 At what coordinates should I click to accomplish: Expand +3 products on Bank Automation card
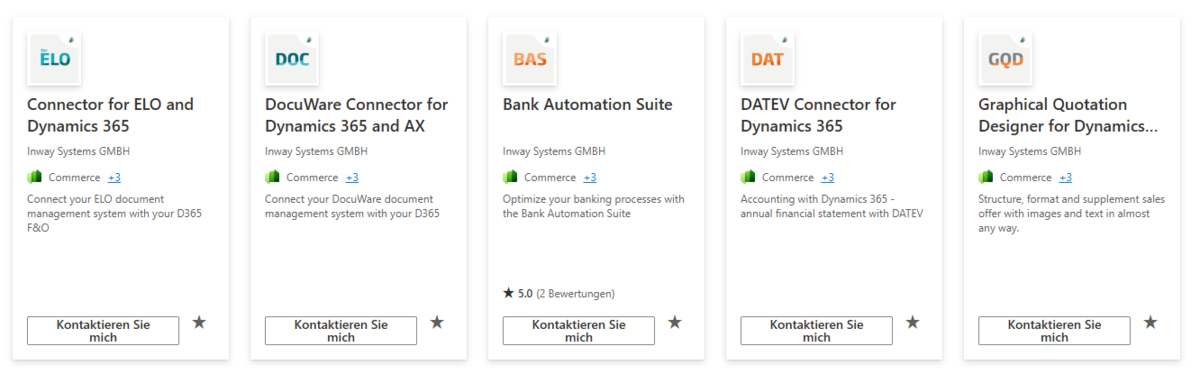[x=590, y=178]
